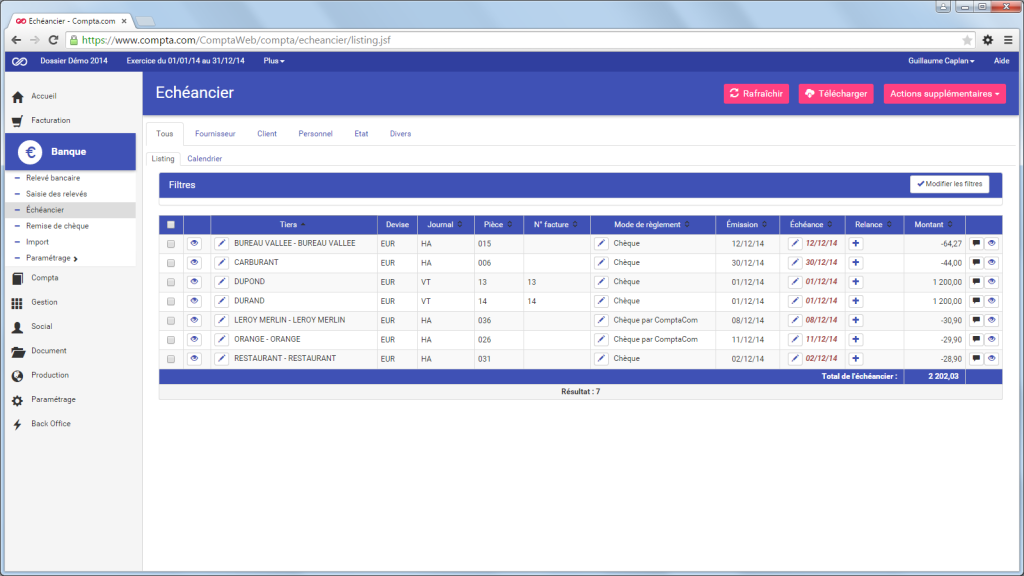Switch to the Client tab
Screen dimensions: 1024x576
[x=266, y=134]
